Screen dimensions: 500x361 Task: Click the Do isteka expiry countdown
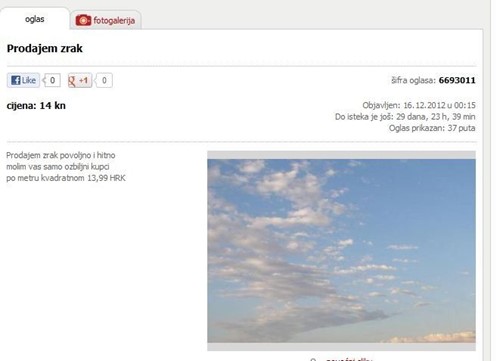tap(405, 117)
